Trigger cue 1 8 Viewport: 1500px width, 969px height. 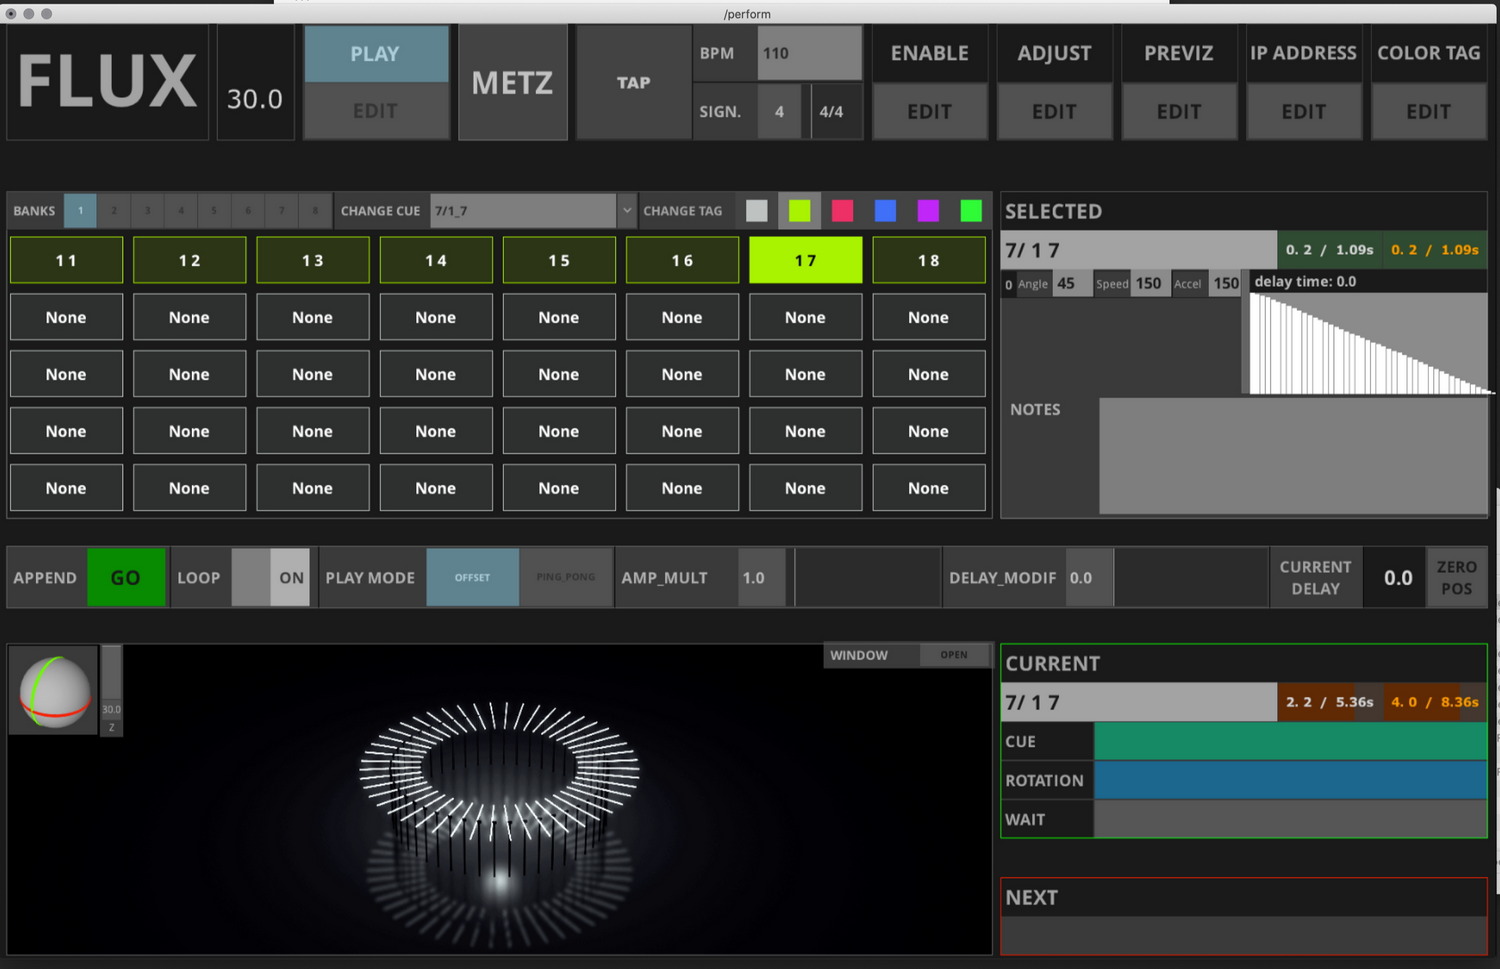[x=929, y=260]
